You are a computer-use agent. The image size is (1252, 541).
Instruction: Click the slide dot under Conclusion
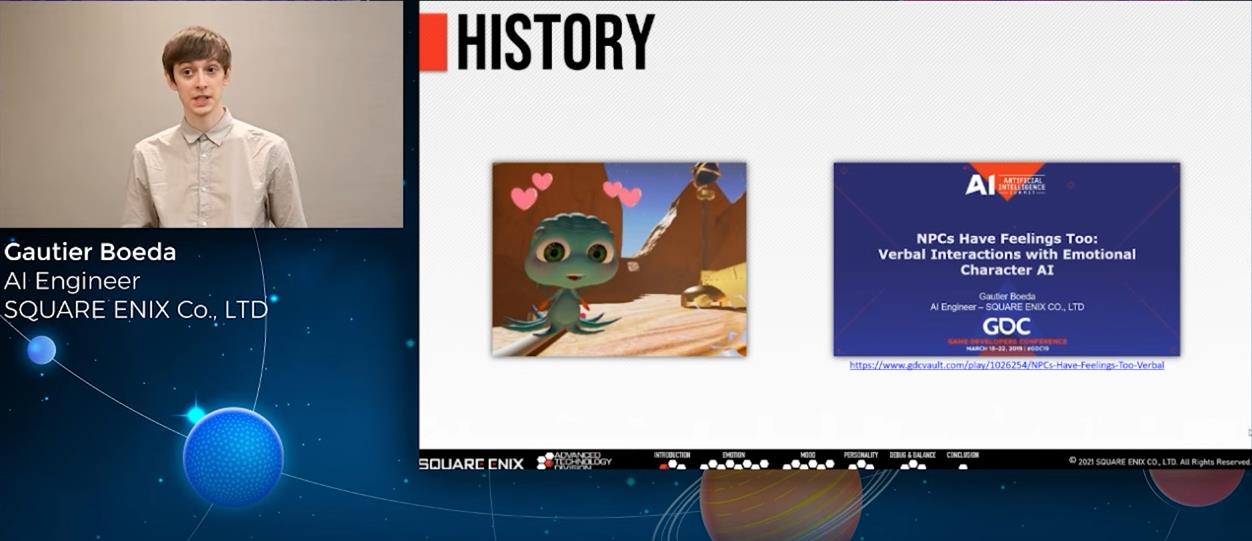[962, 466]
